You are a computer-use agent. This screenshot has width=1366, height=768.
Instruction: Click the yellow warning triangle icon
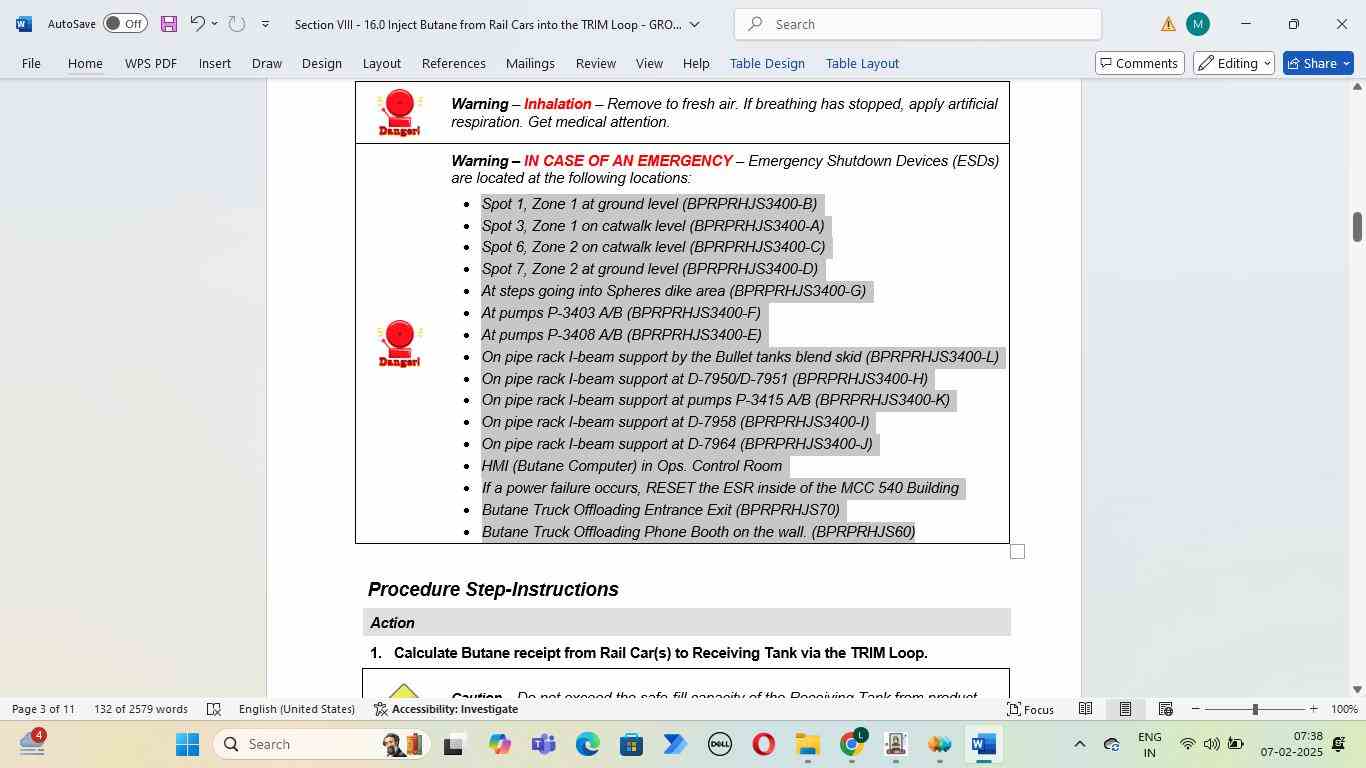1168,24
